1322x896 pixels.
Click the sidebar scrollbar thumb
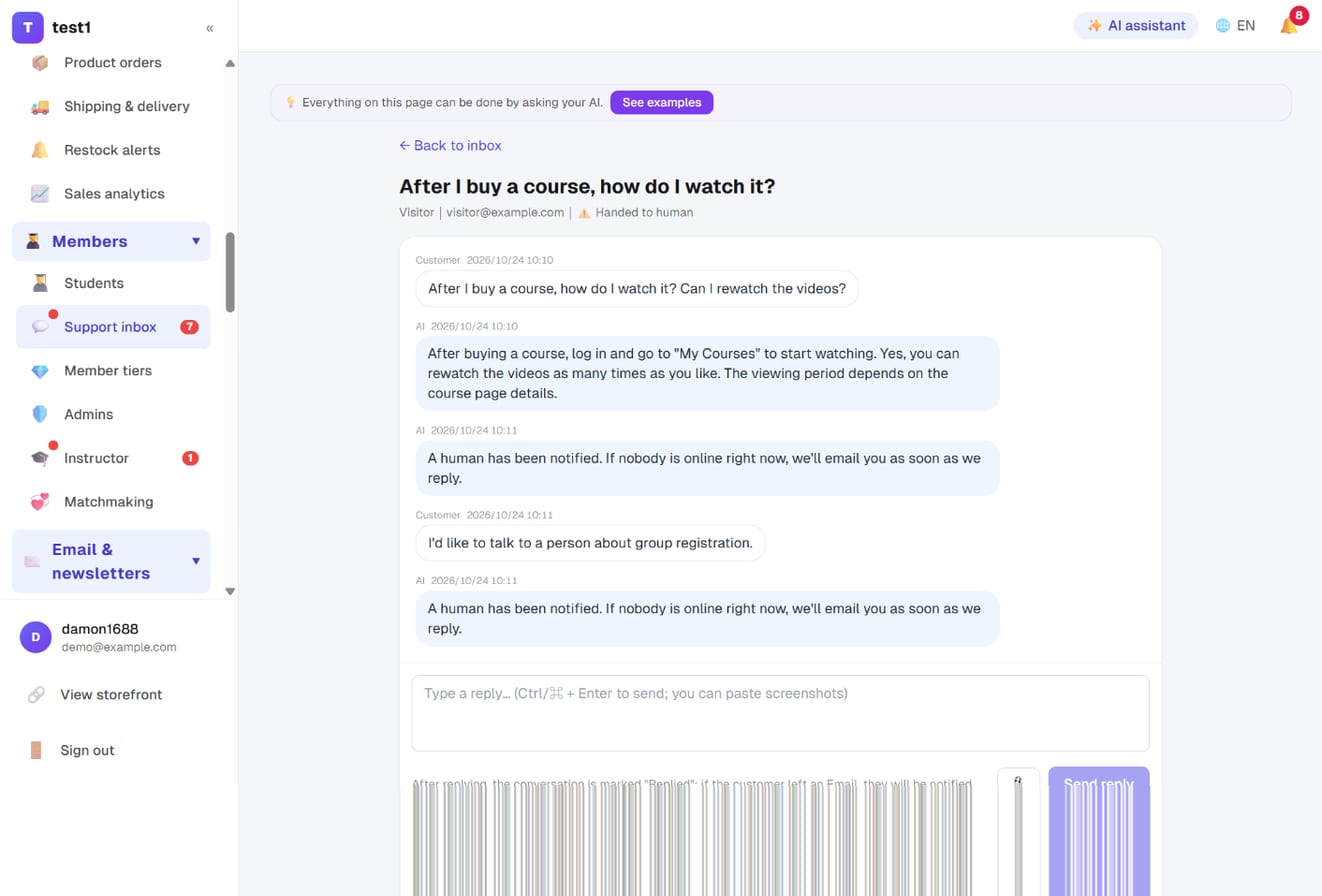(230, 272)
